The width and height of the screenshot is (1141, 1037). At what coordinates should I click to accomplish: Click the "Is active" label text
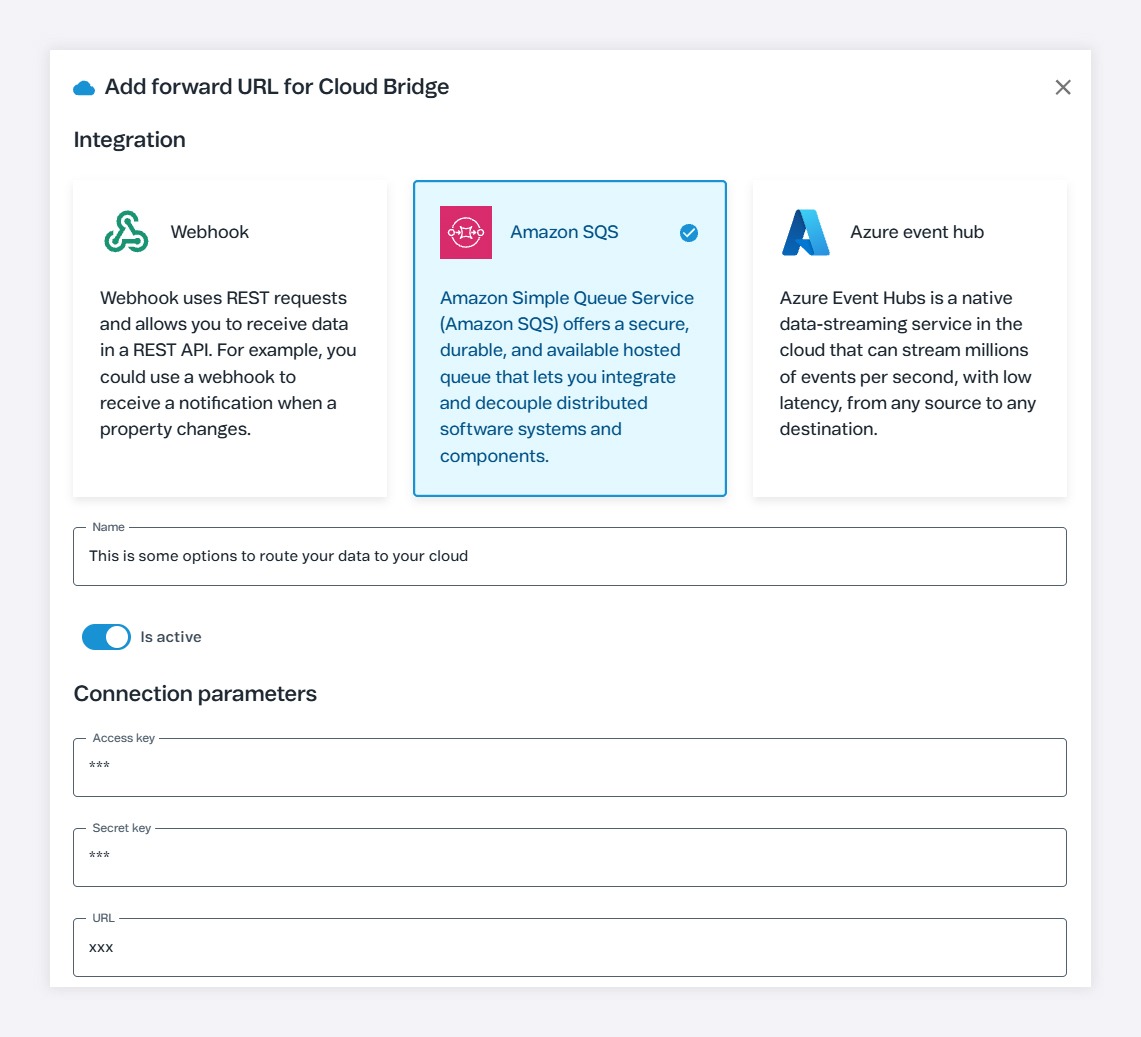coord(171,637)
